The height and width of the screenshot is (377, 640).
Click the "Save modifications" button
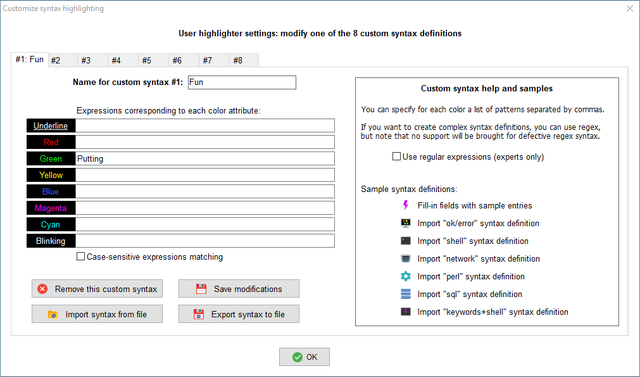[239, 289]
